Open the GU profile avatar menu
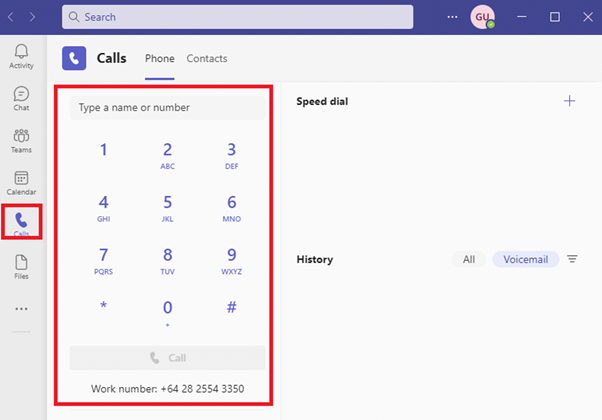Image resolution: width=602 pixels, height=420 pixels. pyautogui.click(x=483, y=17)
